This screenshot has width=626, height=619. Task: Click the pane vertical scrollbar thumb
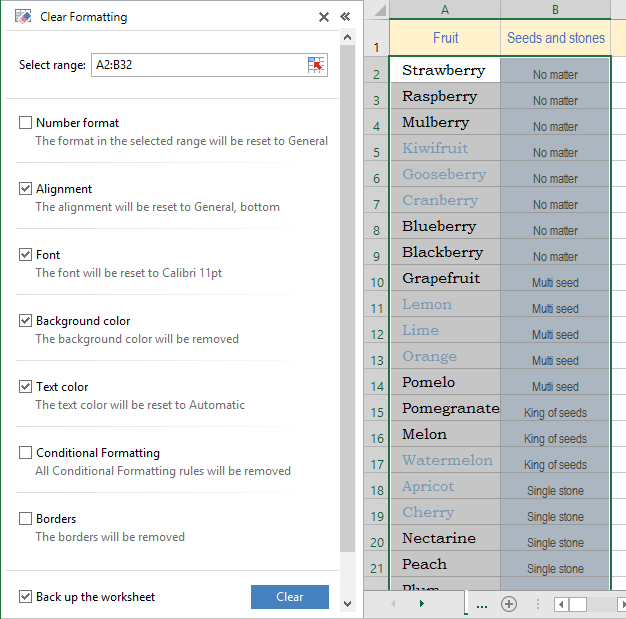point(347,298)
